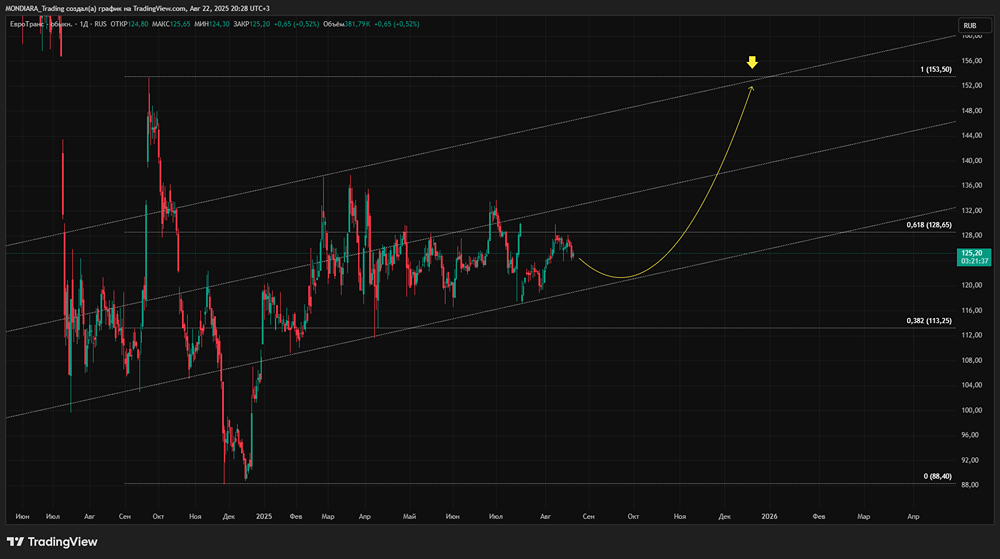Click the 140,00 price axis label
This screenshot has height=559, width=1000.
tap(971, 161)
